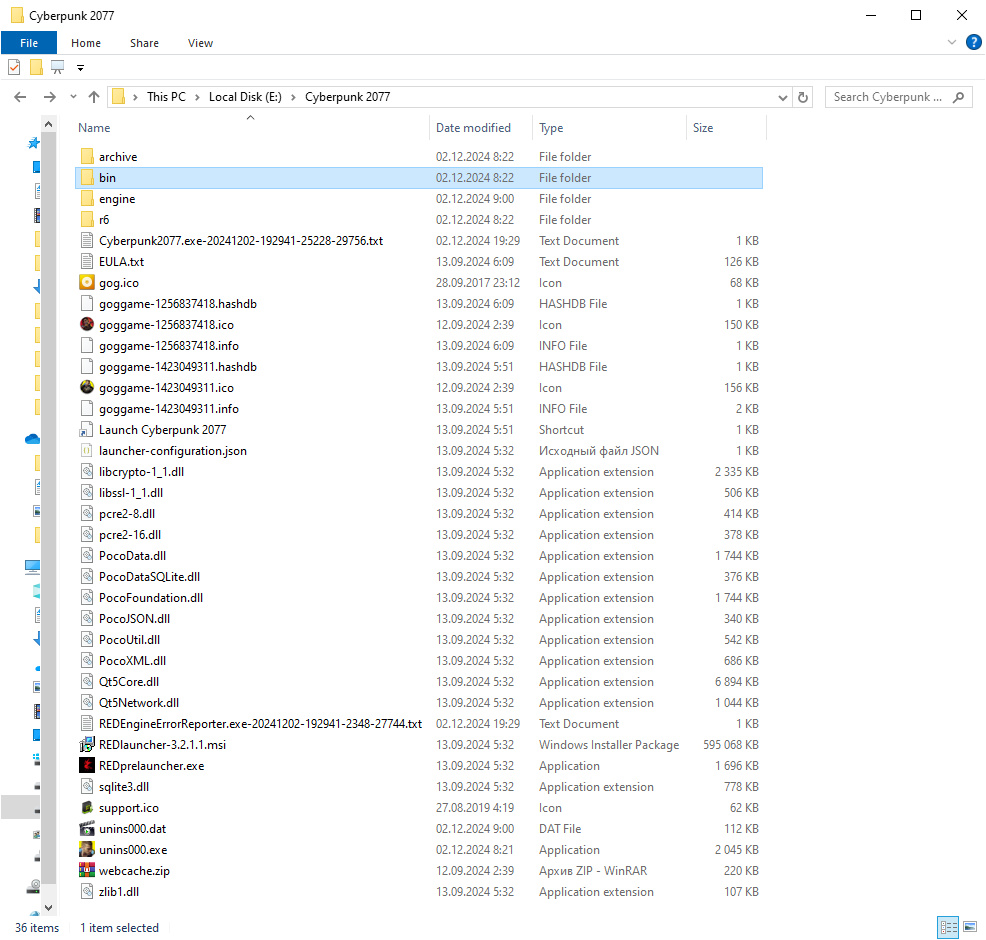Navigate back using the back arrow
Viewport: 986px width, 940px height.
tap(20, 97)
